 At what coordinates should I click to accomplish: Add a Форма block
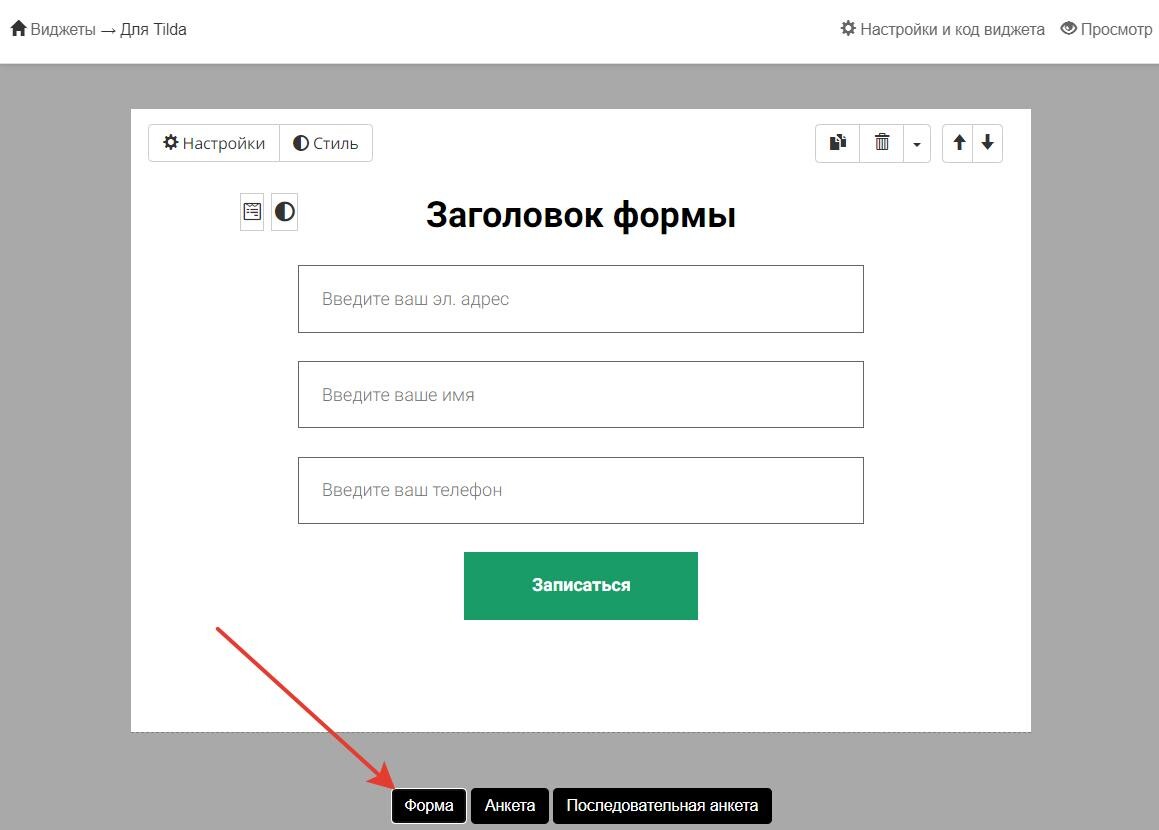click(x=429, y=805)
